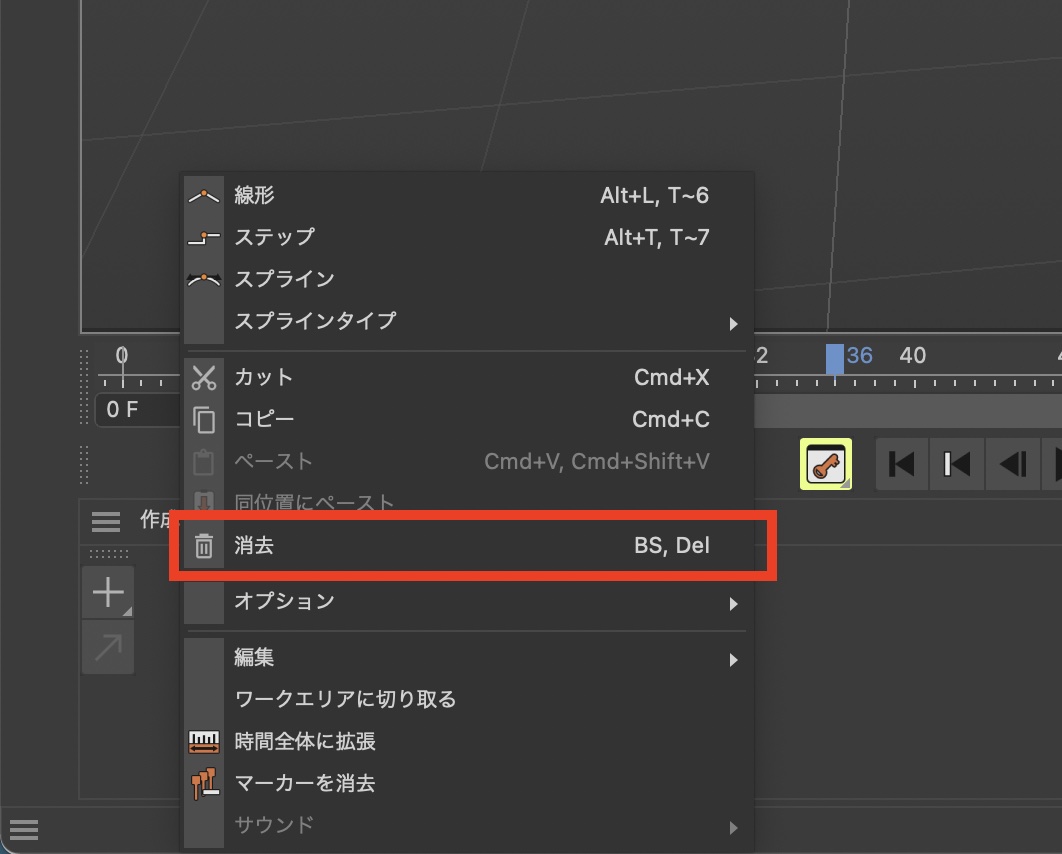
Task: Select スプライン interpolation menu entry
Action: [x=284, y=279]
